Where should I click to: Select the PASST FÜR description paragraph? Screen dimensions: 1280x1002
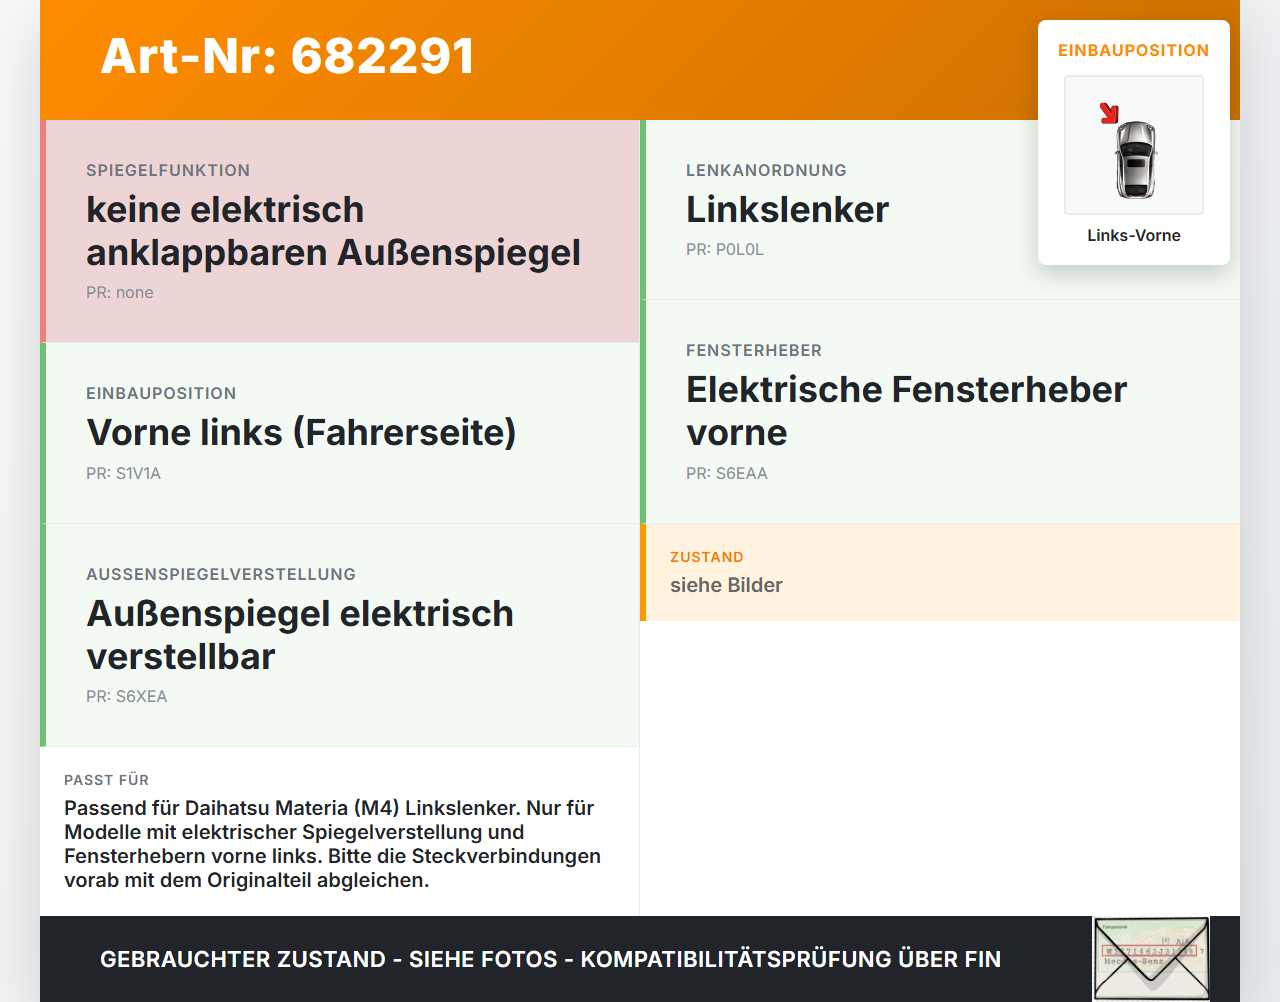click(x=333, y=844)
